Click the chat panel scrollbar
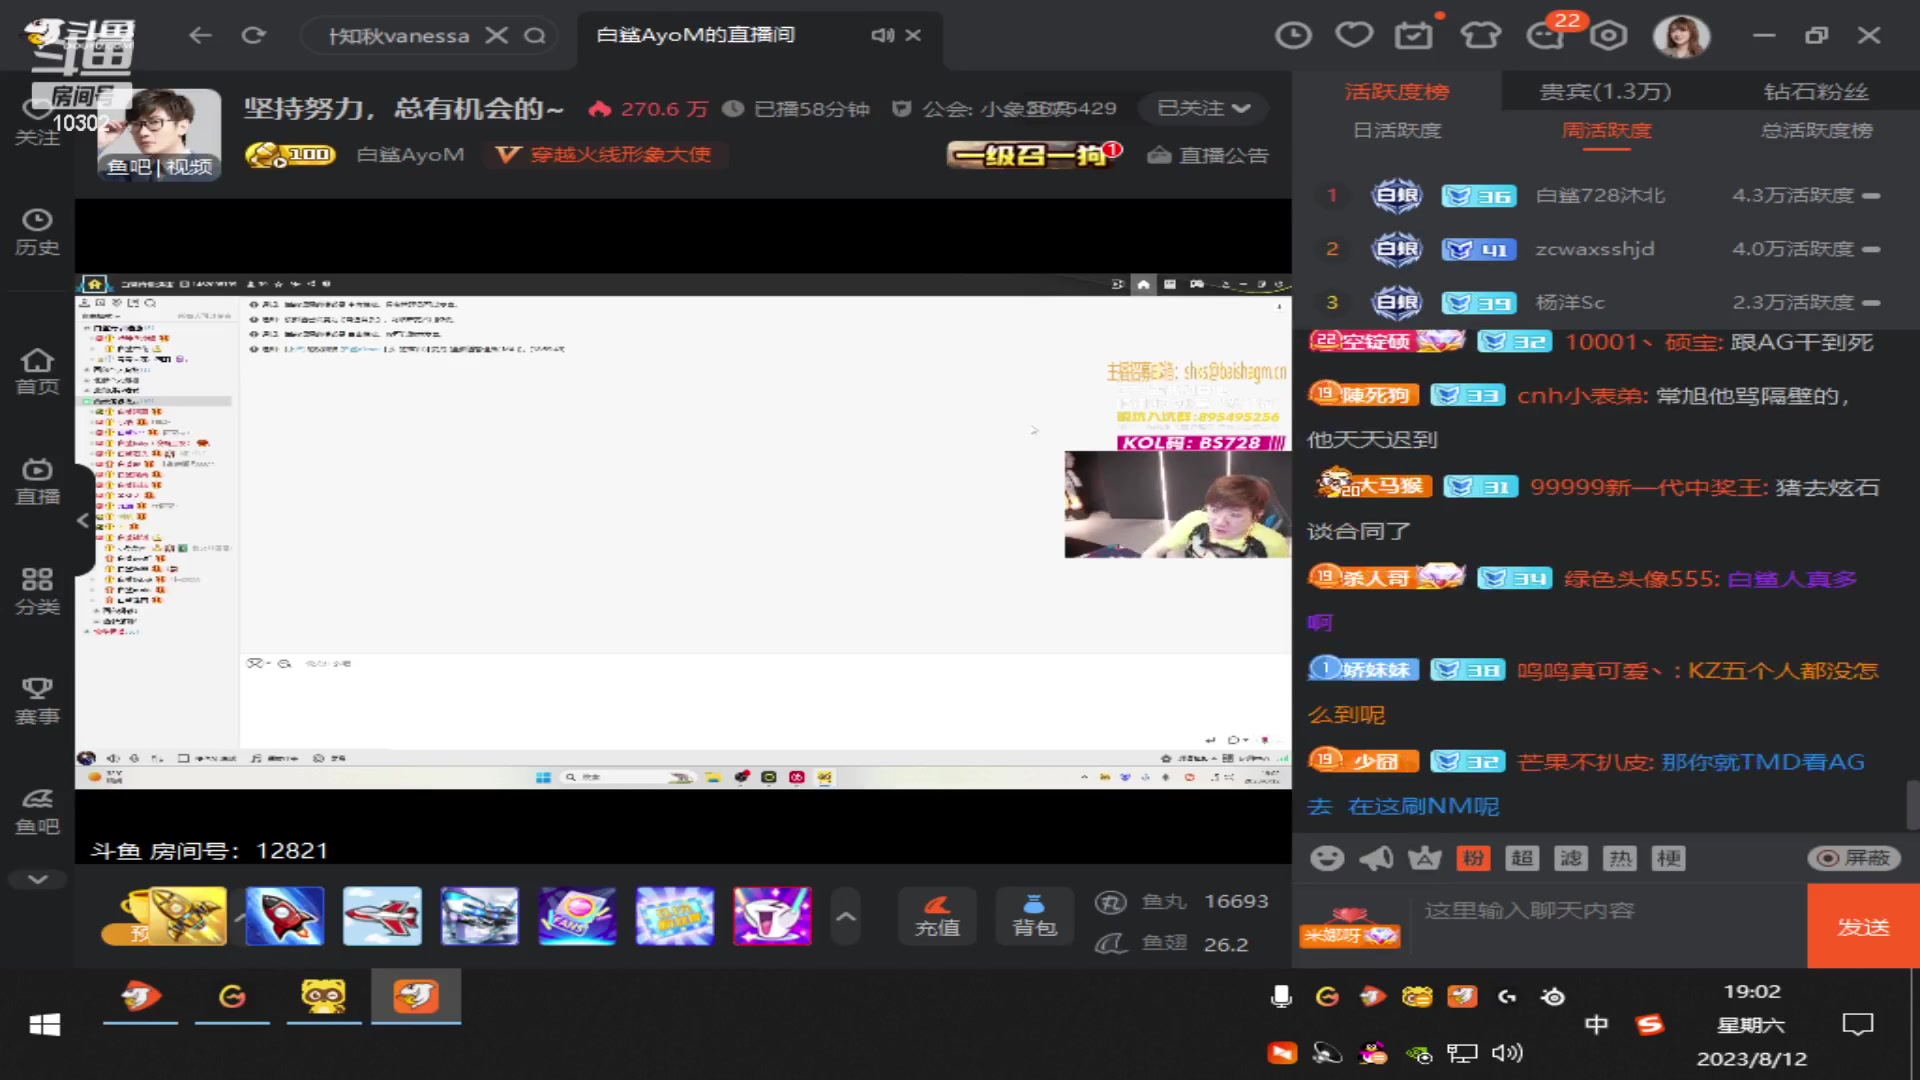This screenshot has height=1080, width=1920. pyautogui.click(x=1912, y=805)
